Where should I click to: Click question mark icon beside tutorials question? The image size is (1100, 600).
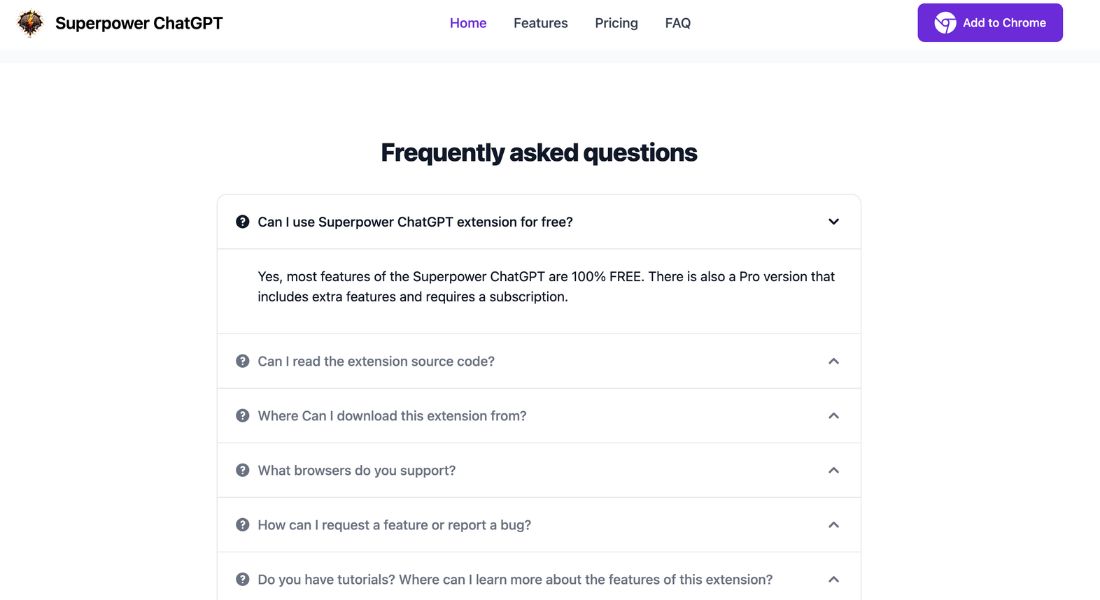[x=243, y=580]
